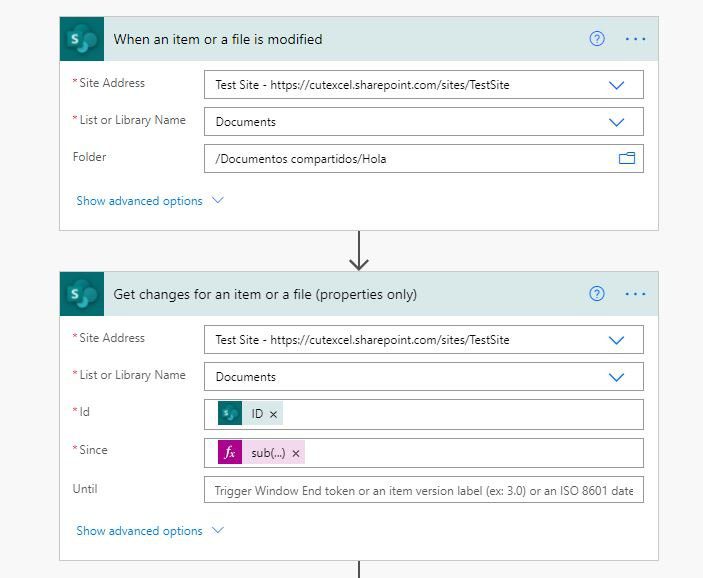This screenshot has height=578, width=703.
Task: Expand List or Library Name dropdown in trigger
Action: click(x=616, y=122)
